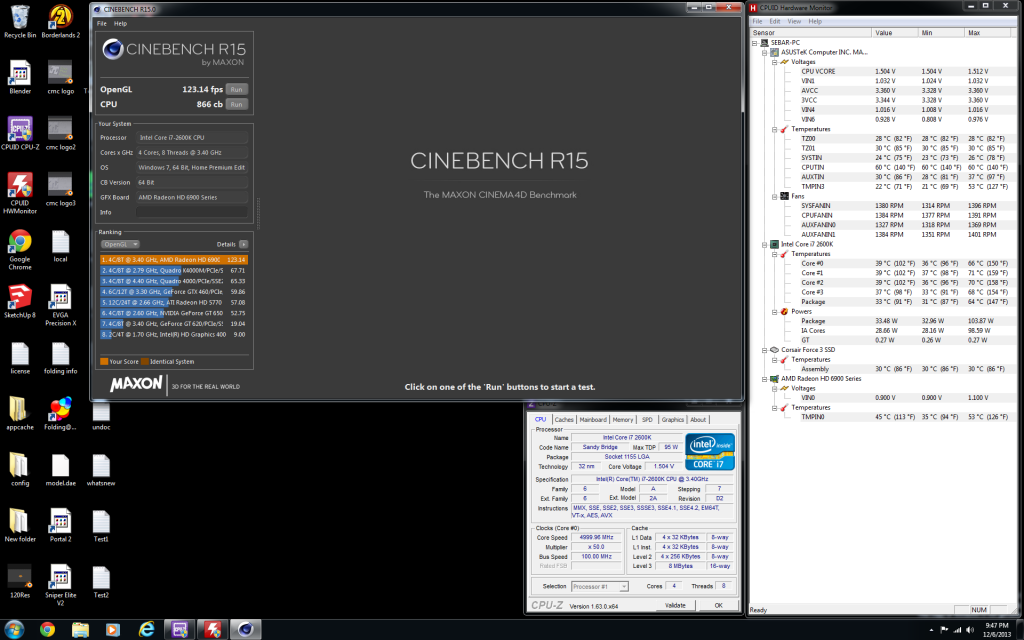Screen dimensions: 1024x640
Task: Open the Folding@home desktop icon
Action: (x=61, y=413)
